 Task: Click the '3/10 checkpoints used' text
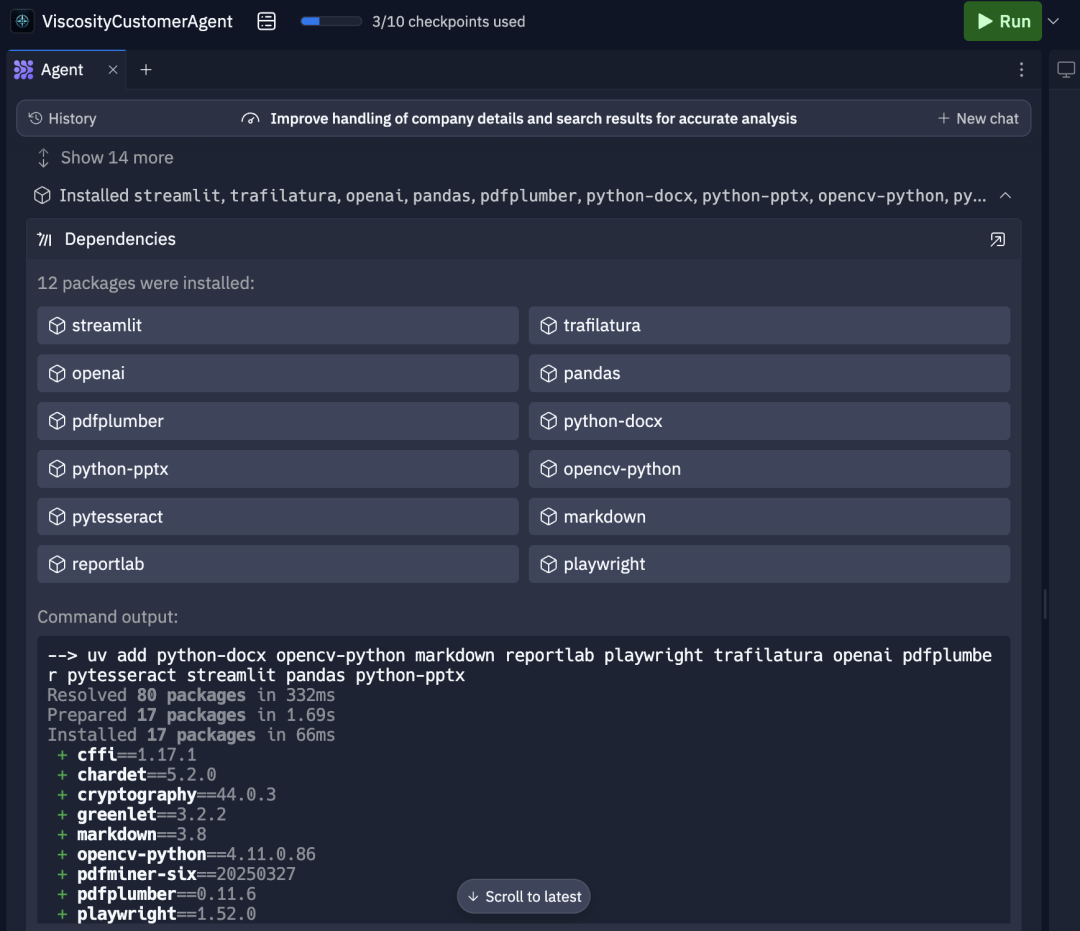pos(448,21)
